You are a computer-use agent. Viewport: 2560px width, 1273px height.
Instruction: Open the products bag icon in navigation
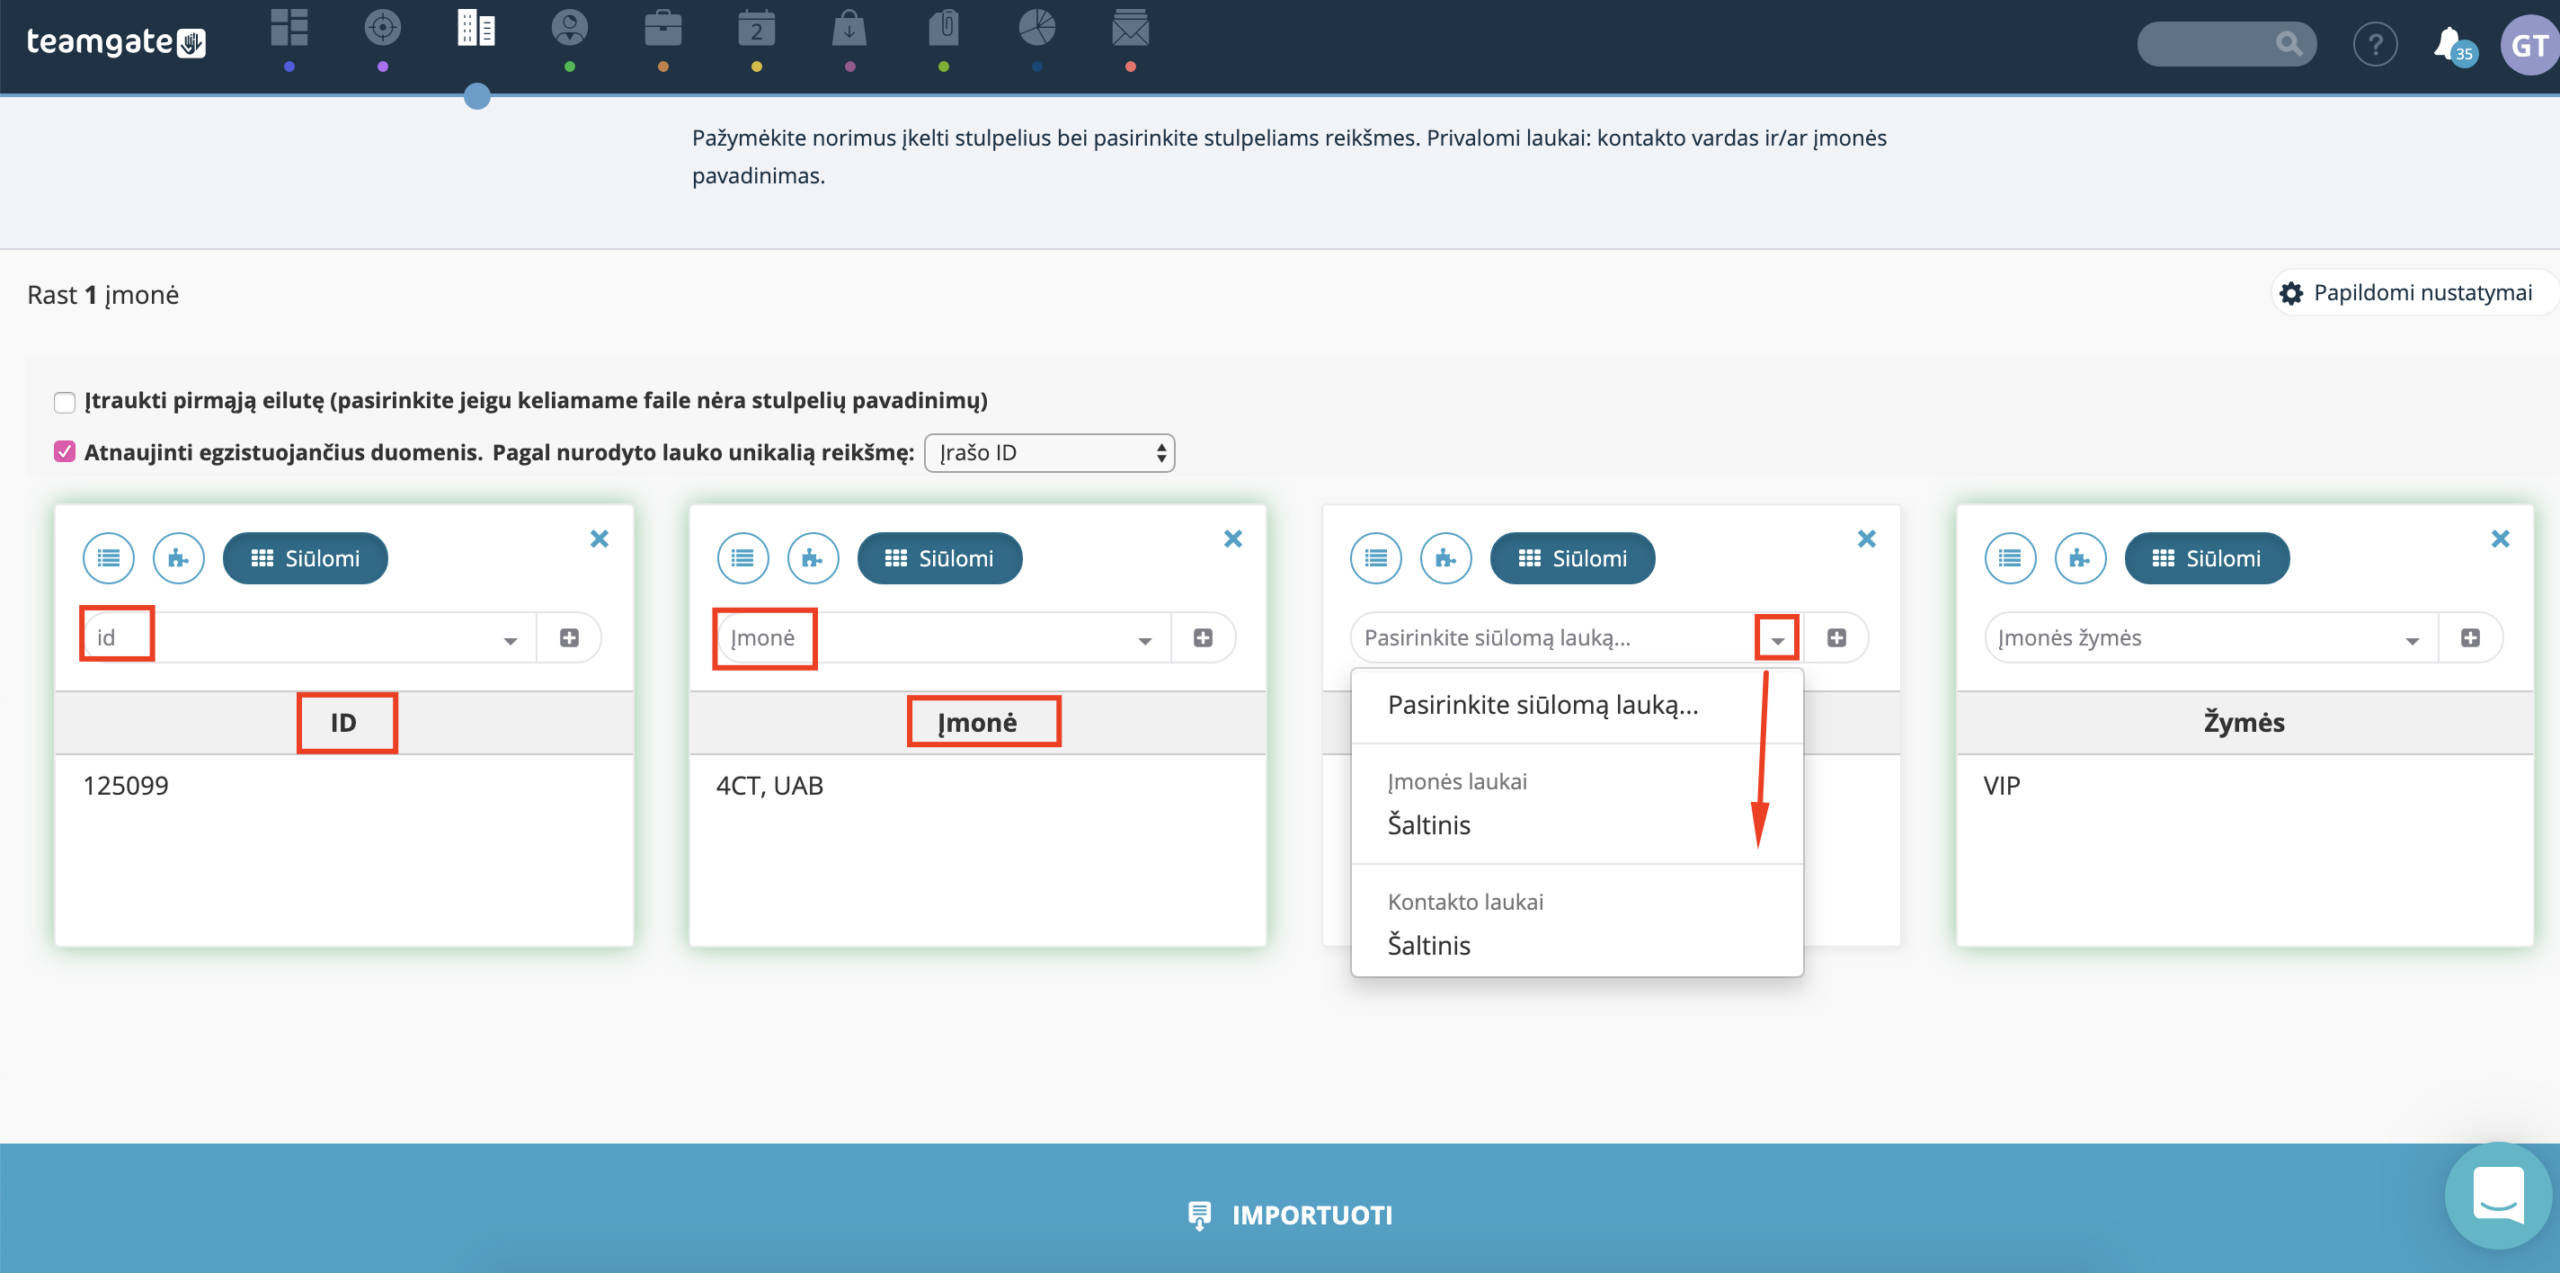pos(849,28)
